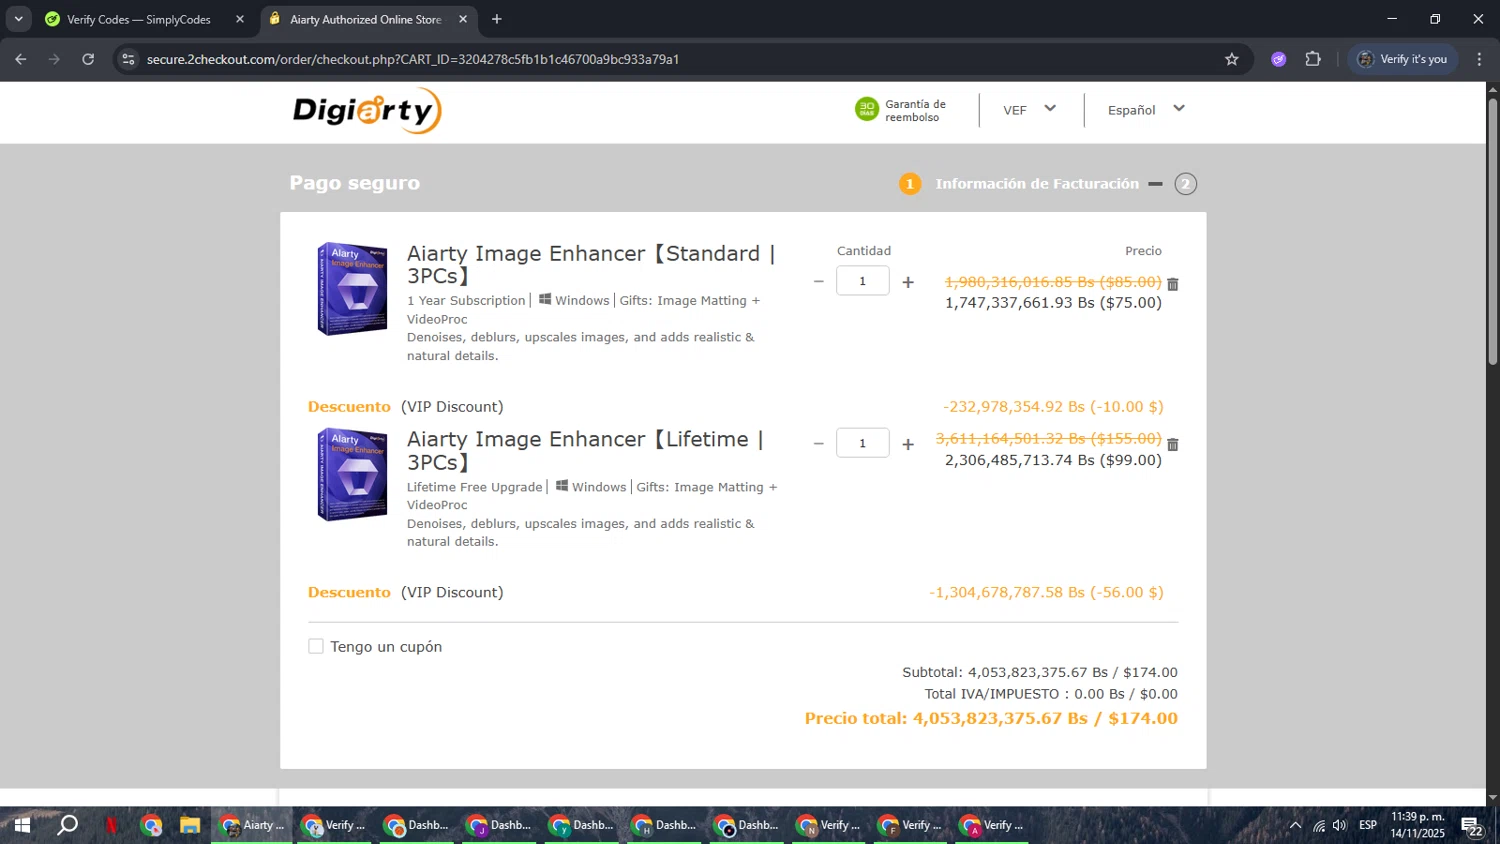
Task: Click the address bar URL
Action: [413, 59]
